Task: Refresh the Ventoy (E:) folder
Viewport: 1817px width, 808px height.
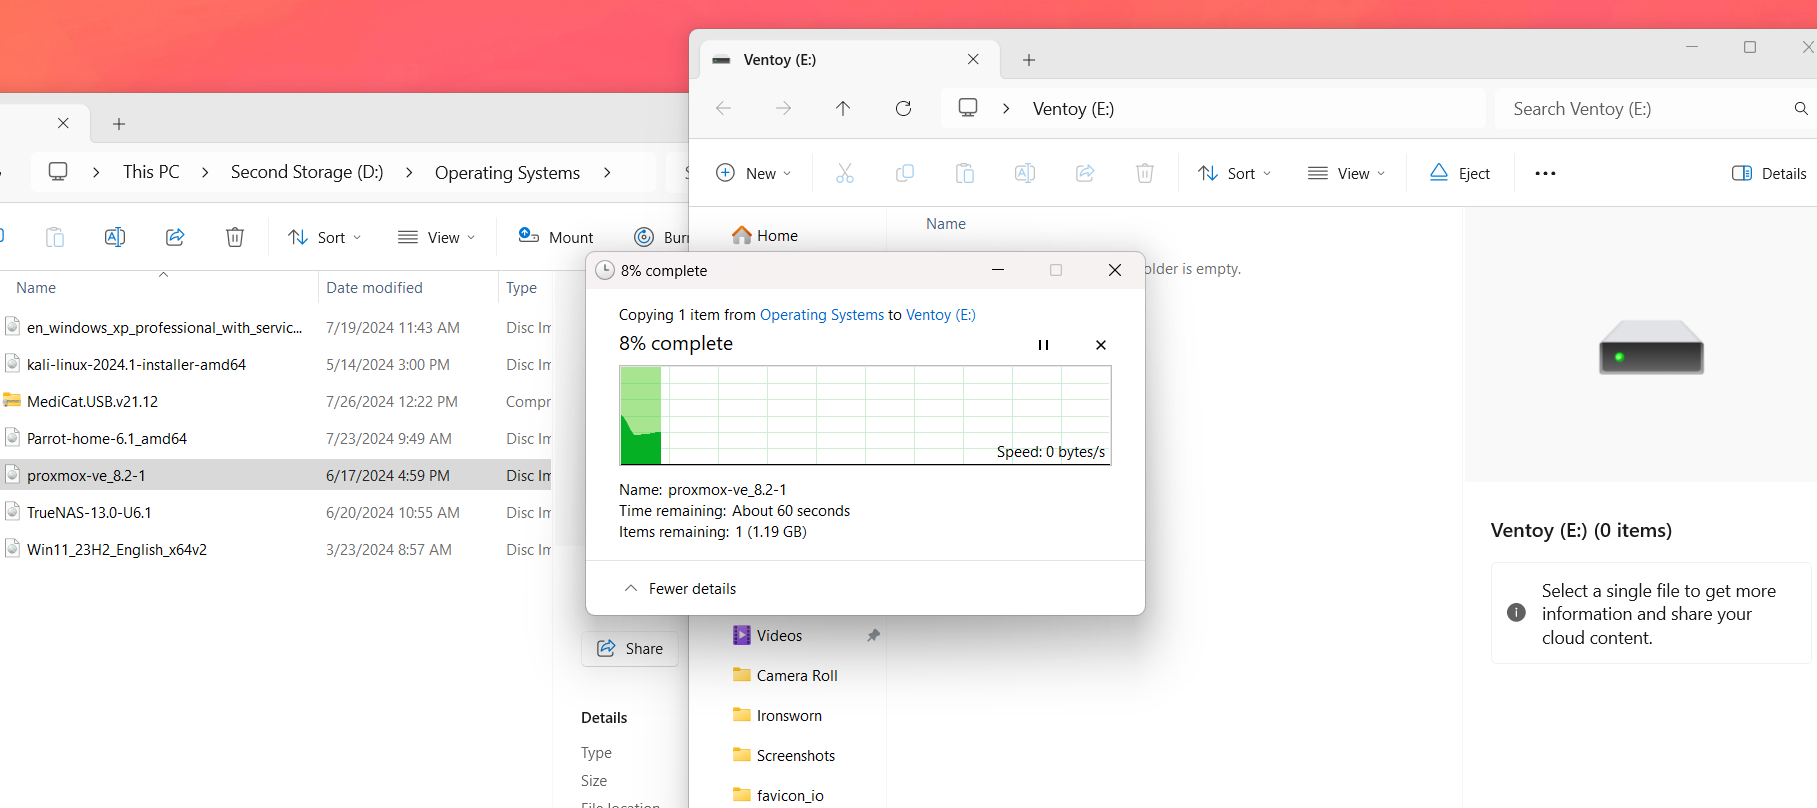Action: coord(903,108)
